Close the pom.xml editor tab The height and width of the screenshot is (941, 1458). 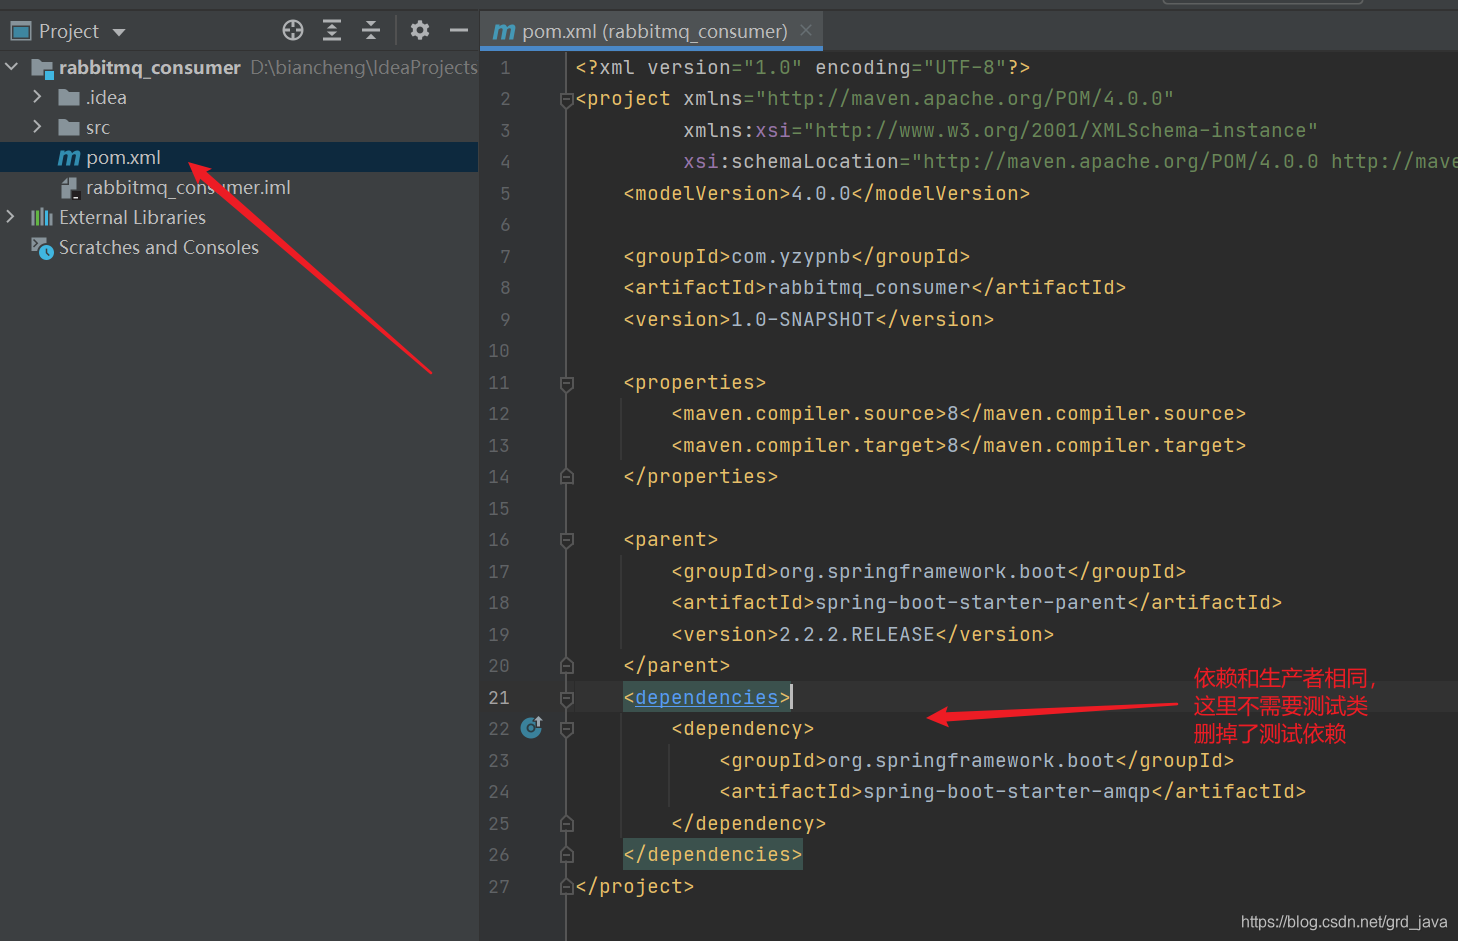point(806,30)
